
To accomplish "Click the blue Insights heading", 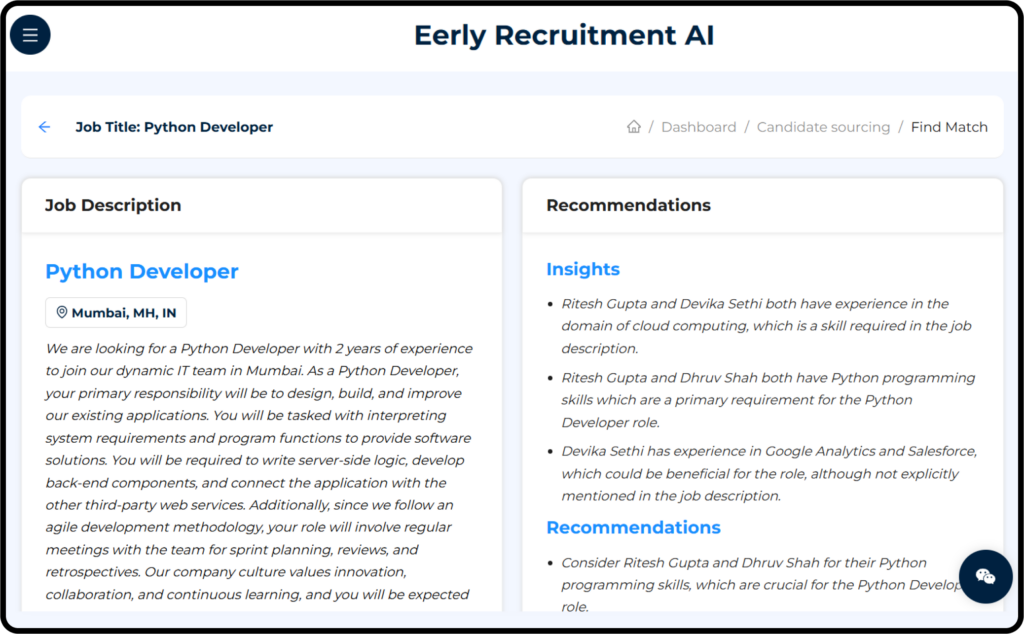I will 583,269.
